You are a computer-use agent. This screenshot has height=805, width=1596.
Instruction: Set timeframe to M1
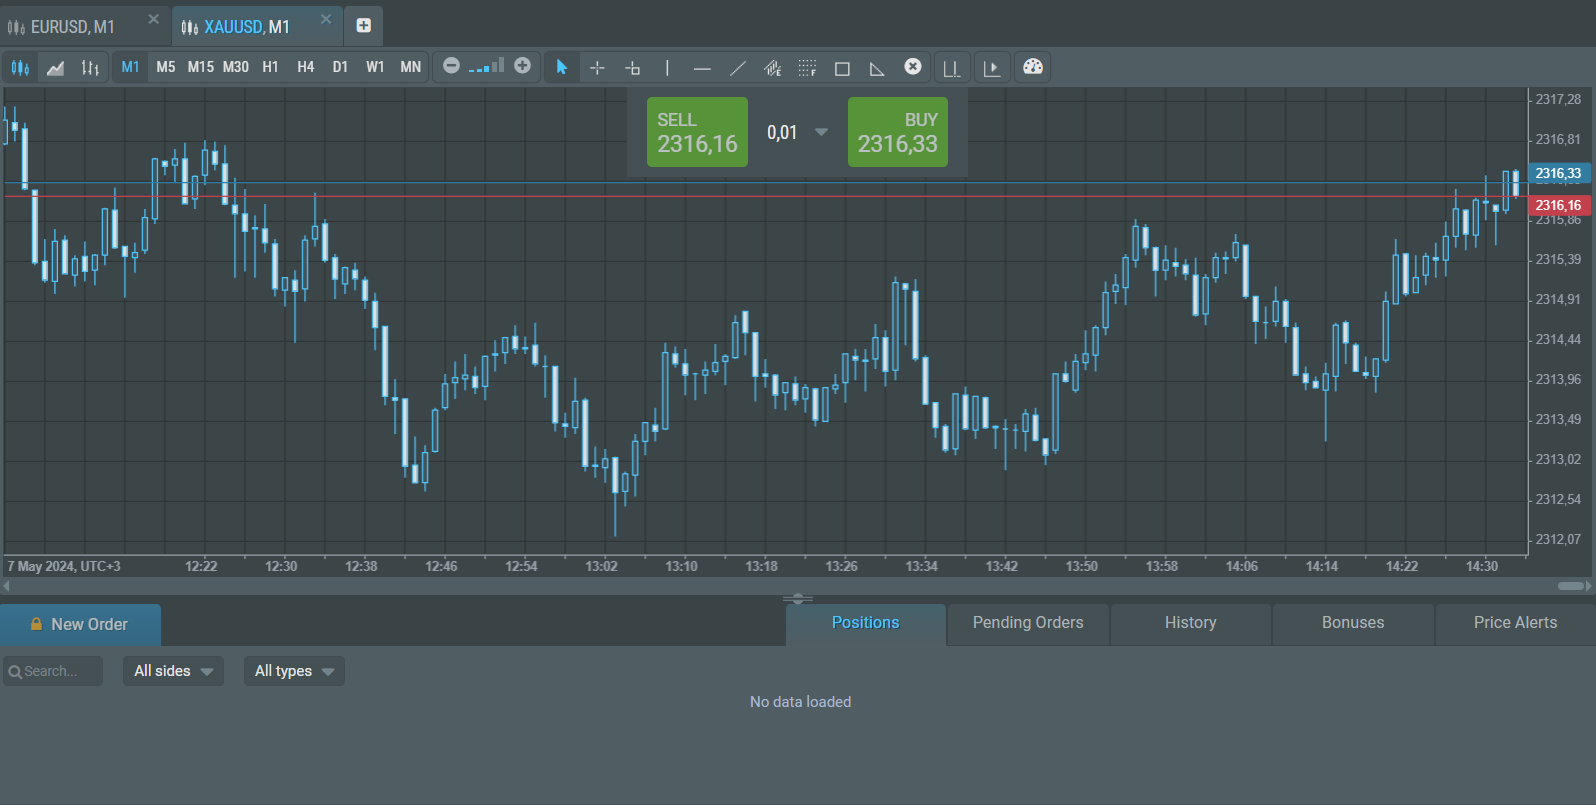coord(130,67)
